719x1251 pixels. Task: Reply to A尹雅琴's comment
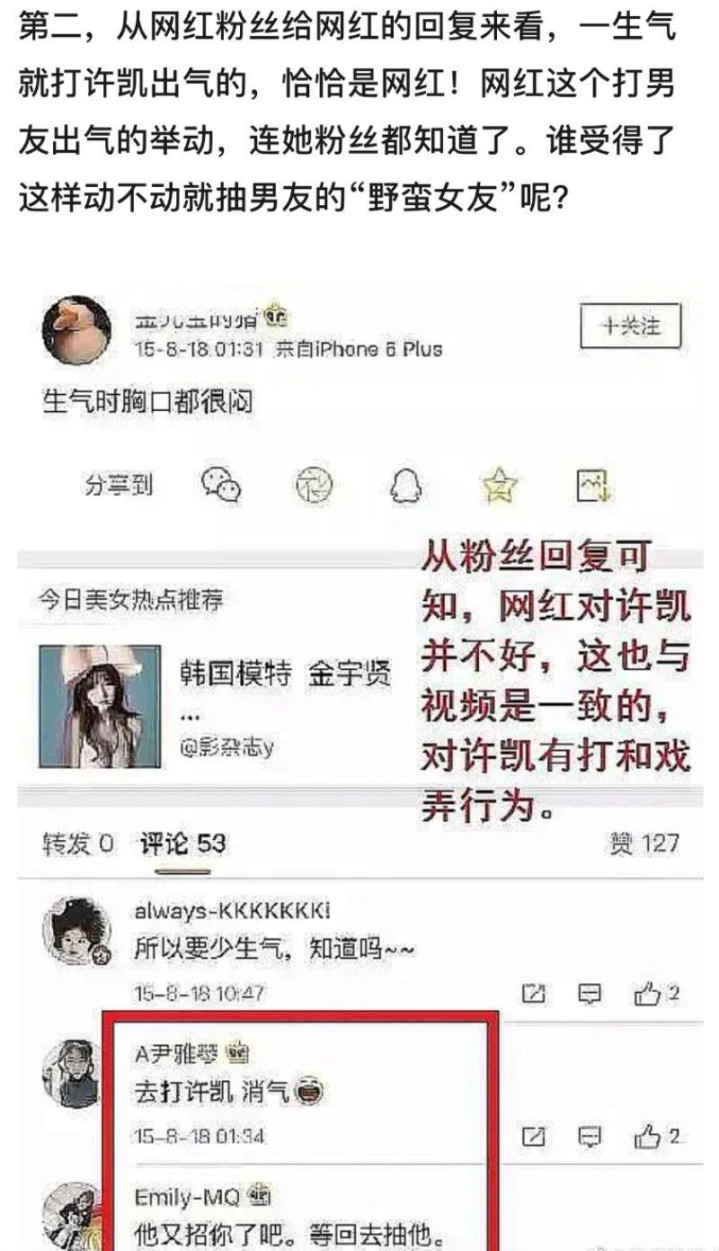(x=590, y=1136)
